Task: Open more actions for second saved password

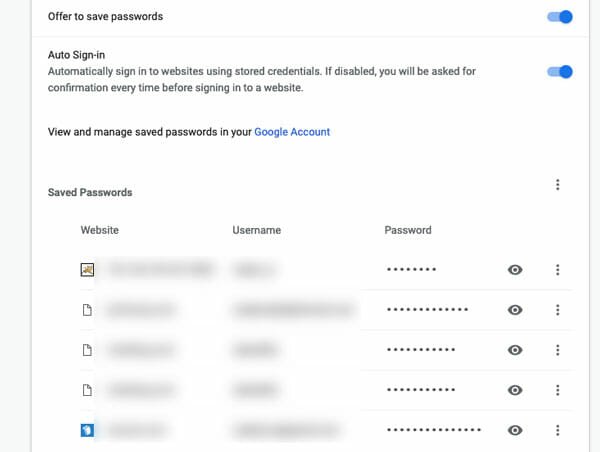Action: pyautogui.click(x=557, y=310)
